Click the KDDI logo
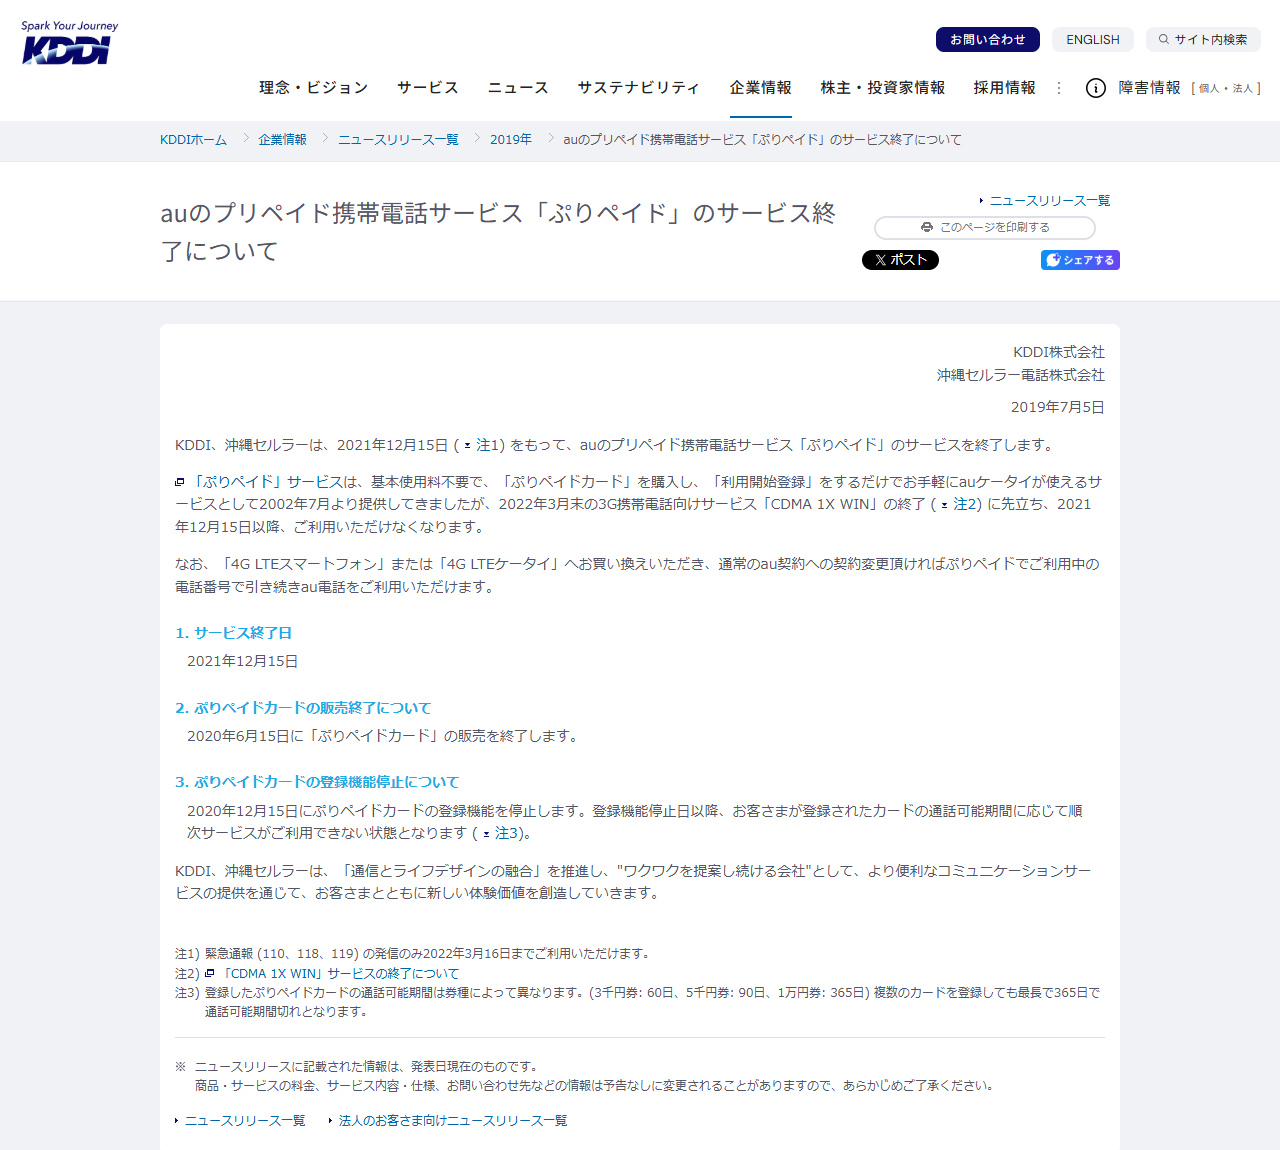Screen dimensions: 1280x1150 coord(69,42)
